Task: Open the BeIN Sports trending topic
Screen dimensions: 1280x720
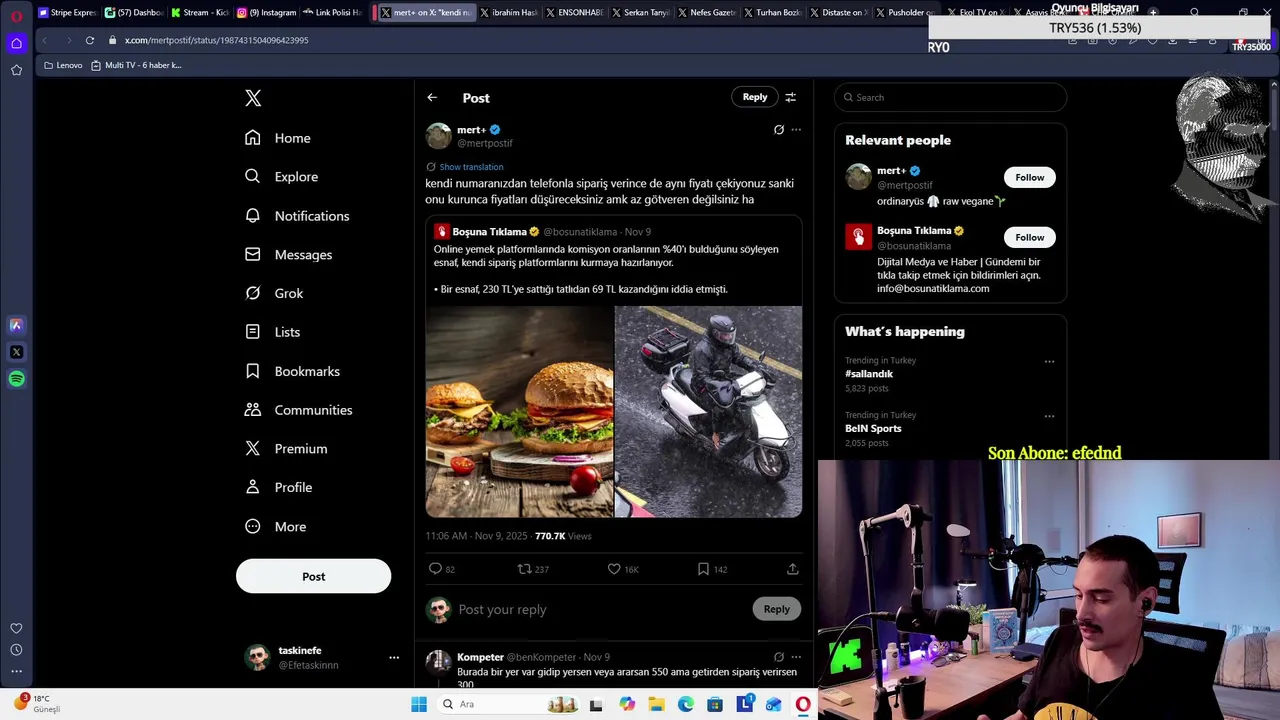Action: 873,428
